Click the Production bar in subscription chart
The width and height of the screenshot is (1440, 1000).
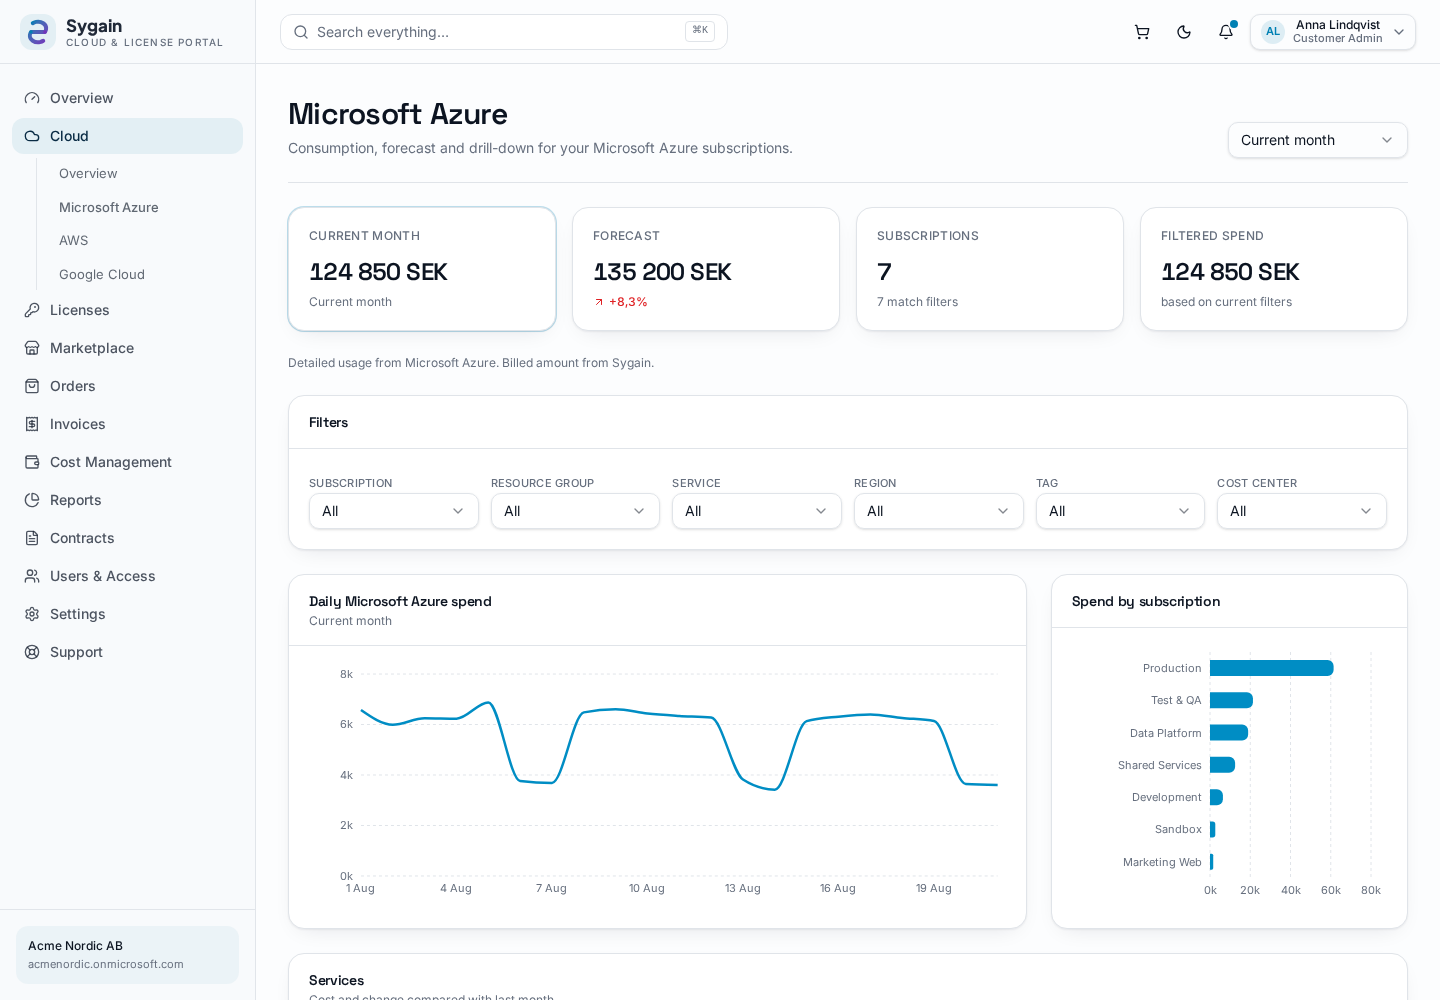1271,668
